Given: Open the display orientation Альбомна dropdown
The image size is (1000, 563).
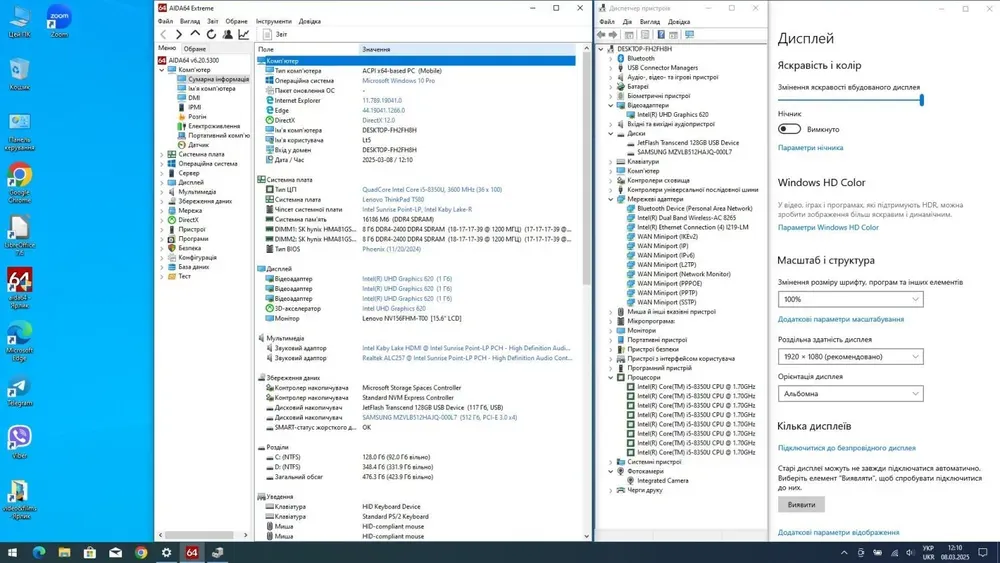Looking at the screenshot, I should pos(850,394).
